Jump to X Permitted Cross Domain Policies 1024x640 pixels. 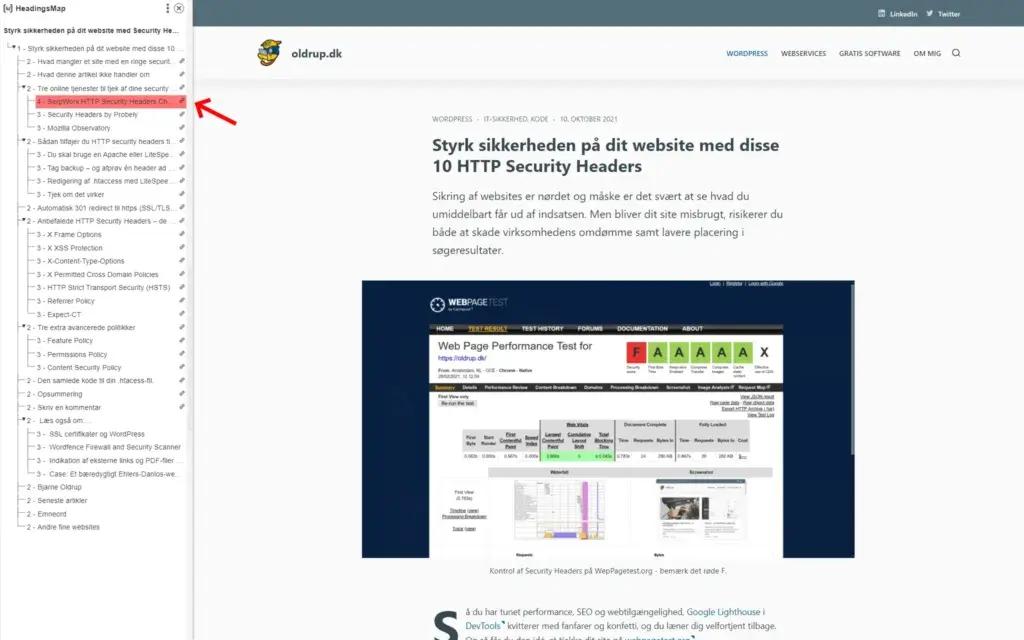click(97, 274)
